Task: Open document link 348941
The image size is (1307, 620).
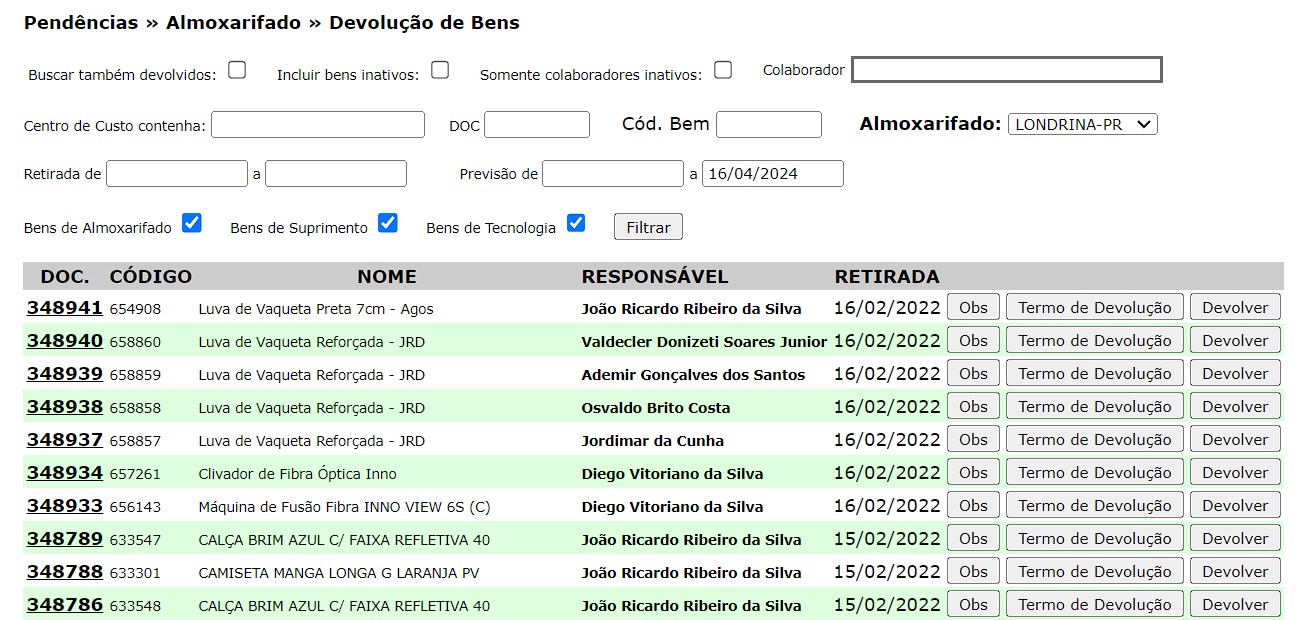Action: (65, 308)
